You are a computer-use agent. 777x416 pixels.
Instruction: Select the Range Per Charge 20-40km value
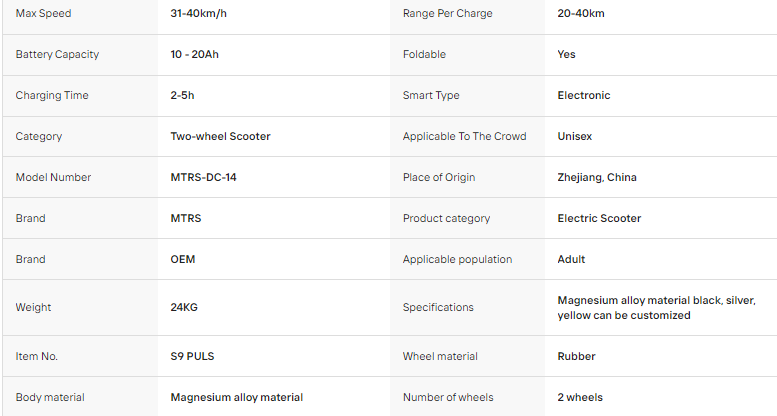[x=581, y=13]
